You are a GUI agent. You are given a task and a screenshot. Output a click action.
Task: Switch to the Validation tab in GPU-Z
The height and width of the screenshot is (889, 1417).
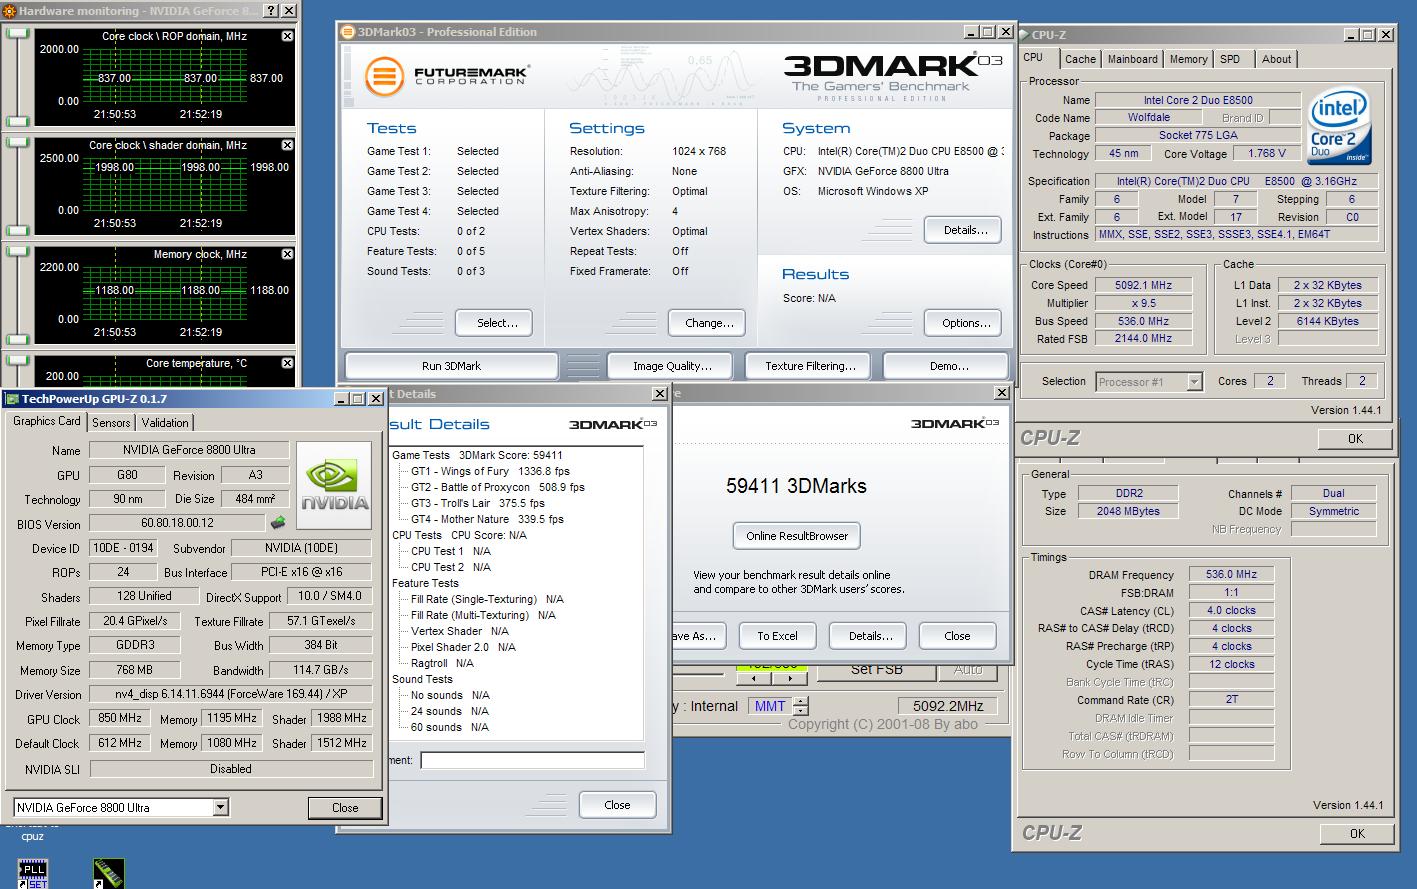click(x=165, y=423)
